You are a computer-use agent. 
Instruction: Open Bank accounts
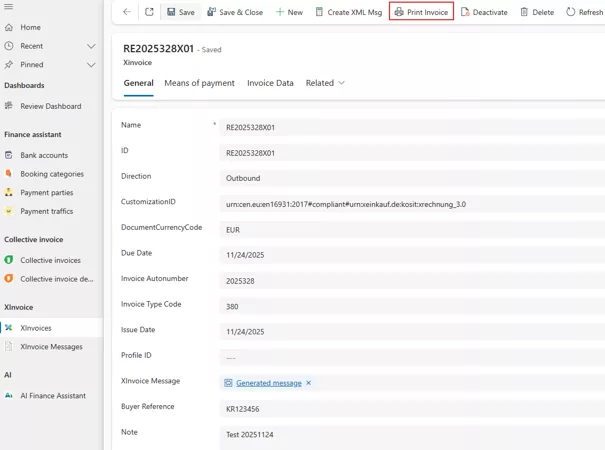(x=44, y=155)
